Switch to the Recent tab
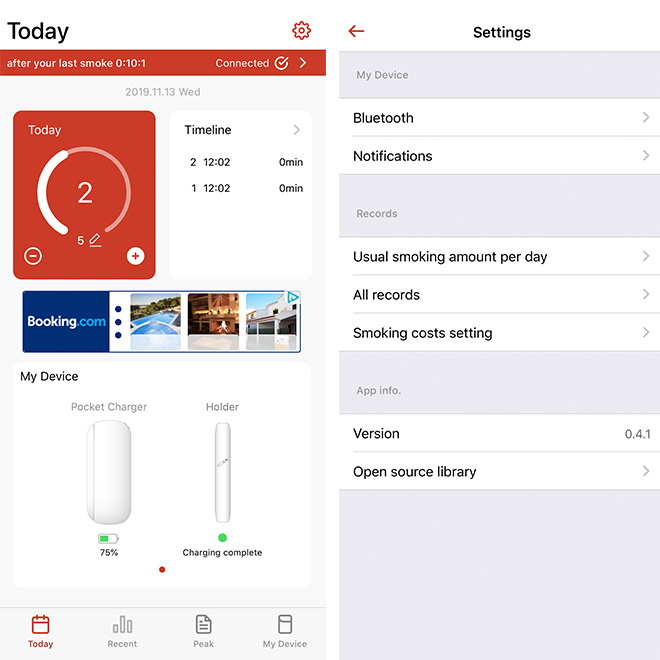The height and width of the screenshot is (660, 660). (x=122, y=631)
